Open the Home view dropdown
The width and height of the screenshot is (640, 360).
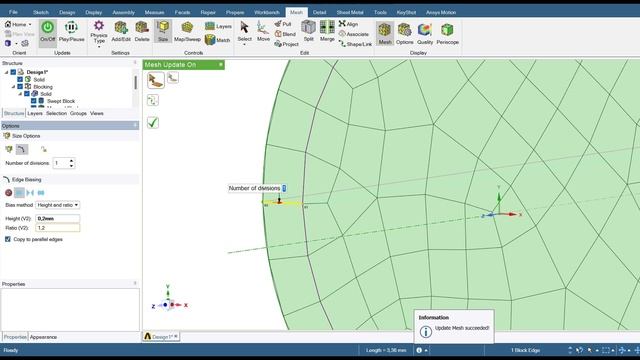[x=30, y=24]
